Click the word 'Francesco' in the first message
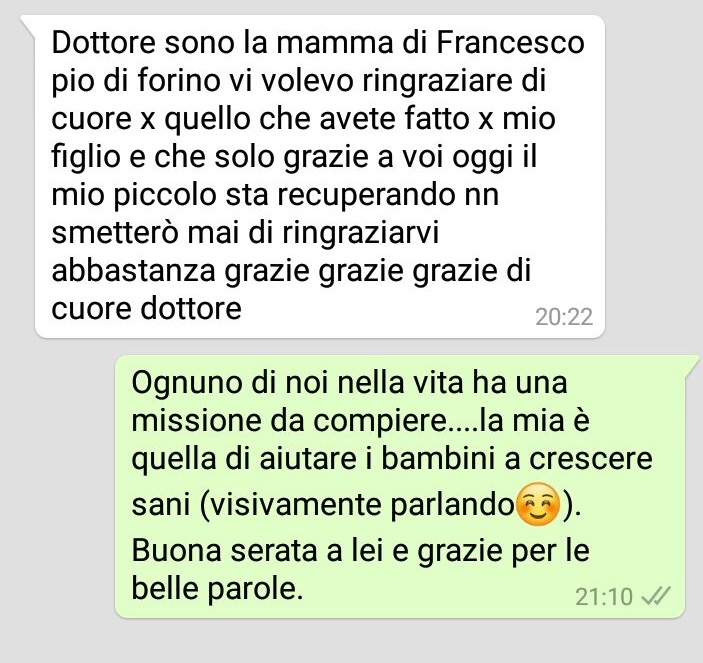 click(511, 43)
